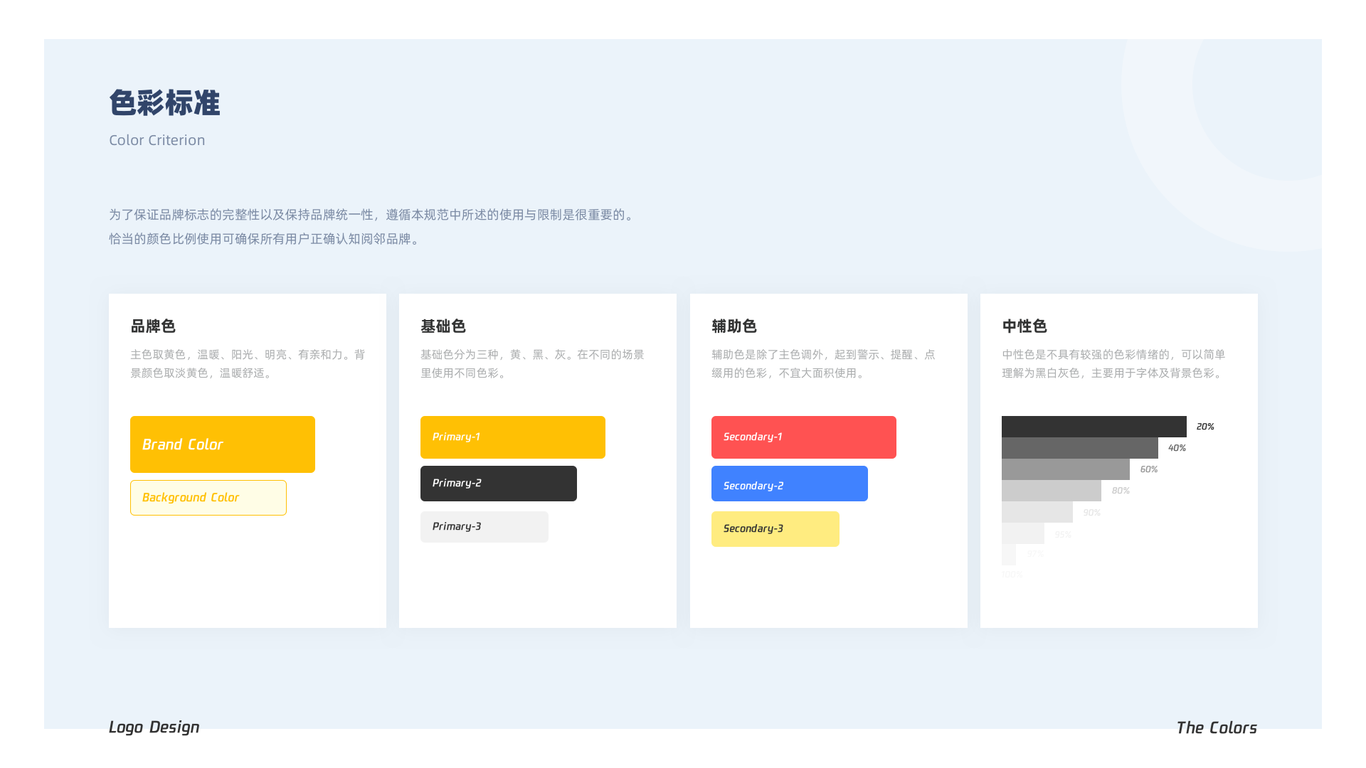
Task: Click the 'Color Criterion' subtitle
Action: coord(157,140)
